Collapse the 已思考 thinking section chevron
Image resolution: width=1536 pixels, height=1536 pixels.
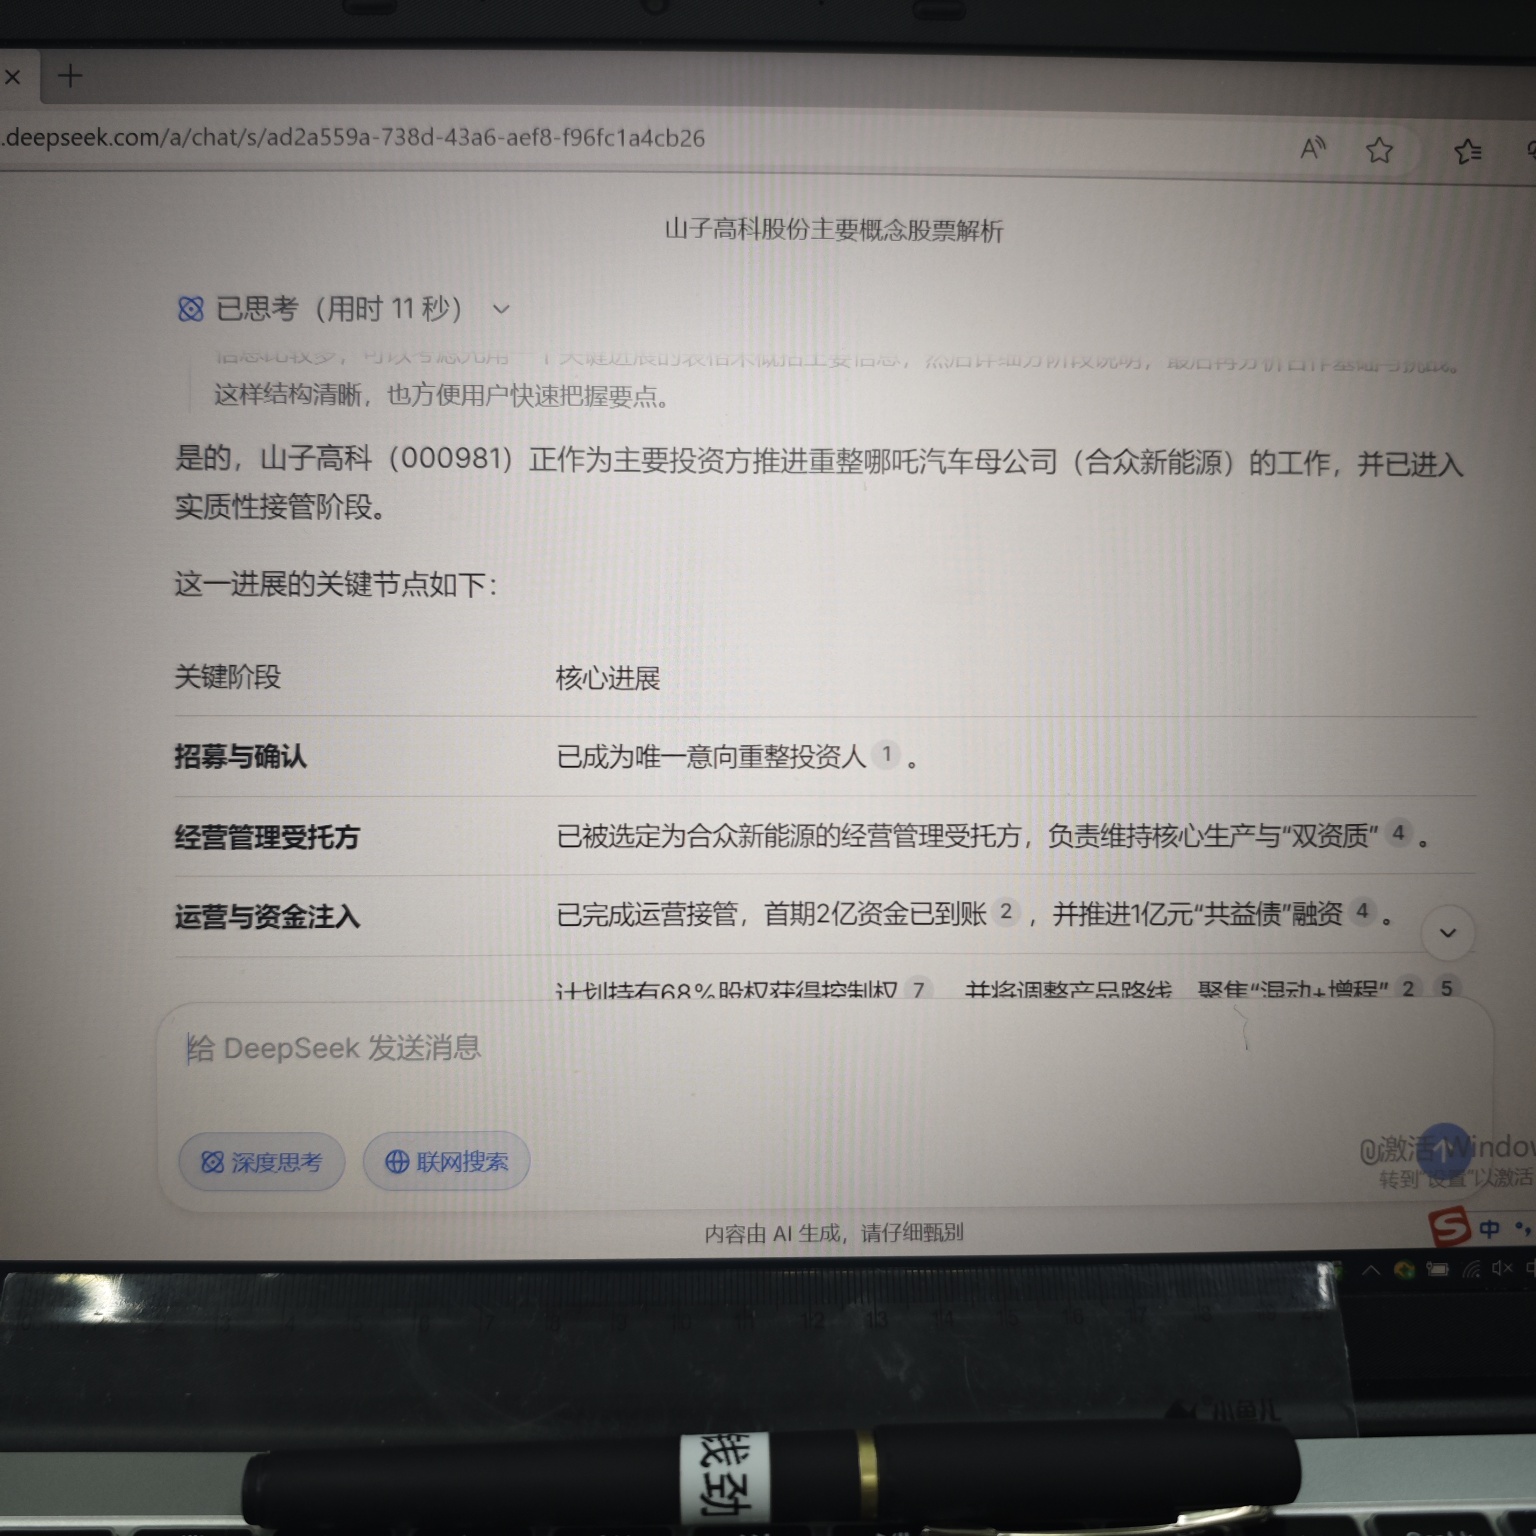pos(501,309)
